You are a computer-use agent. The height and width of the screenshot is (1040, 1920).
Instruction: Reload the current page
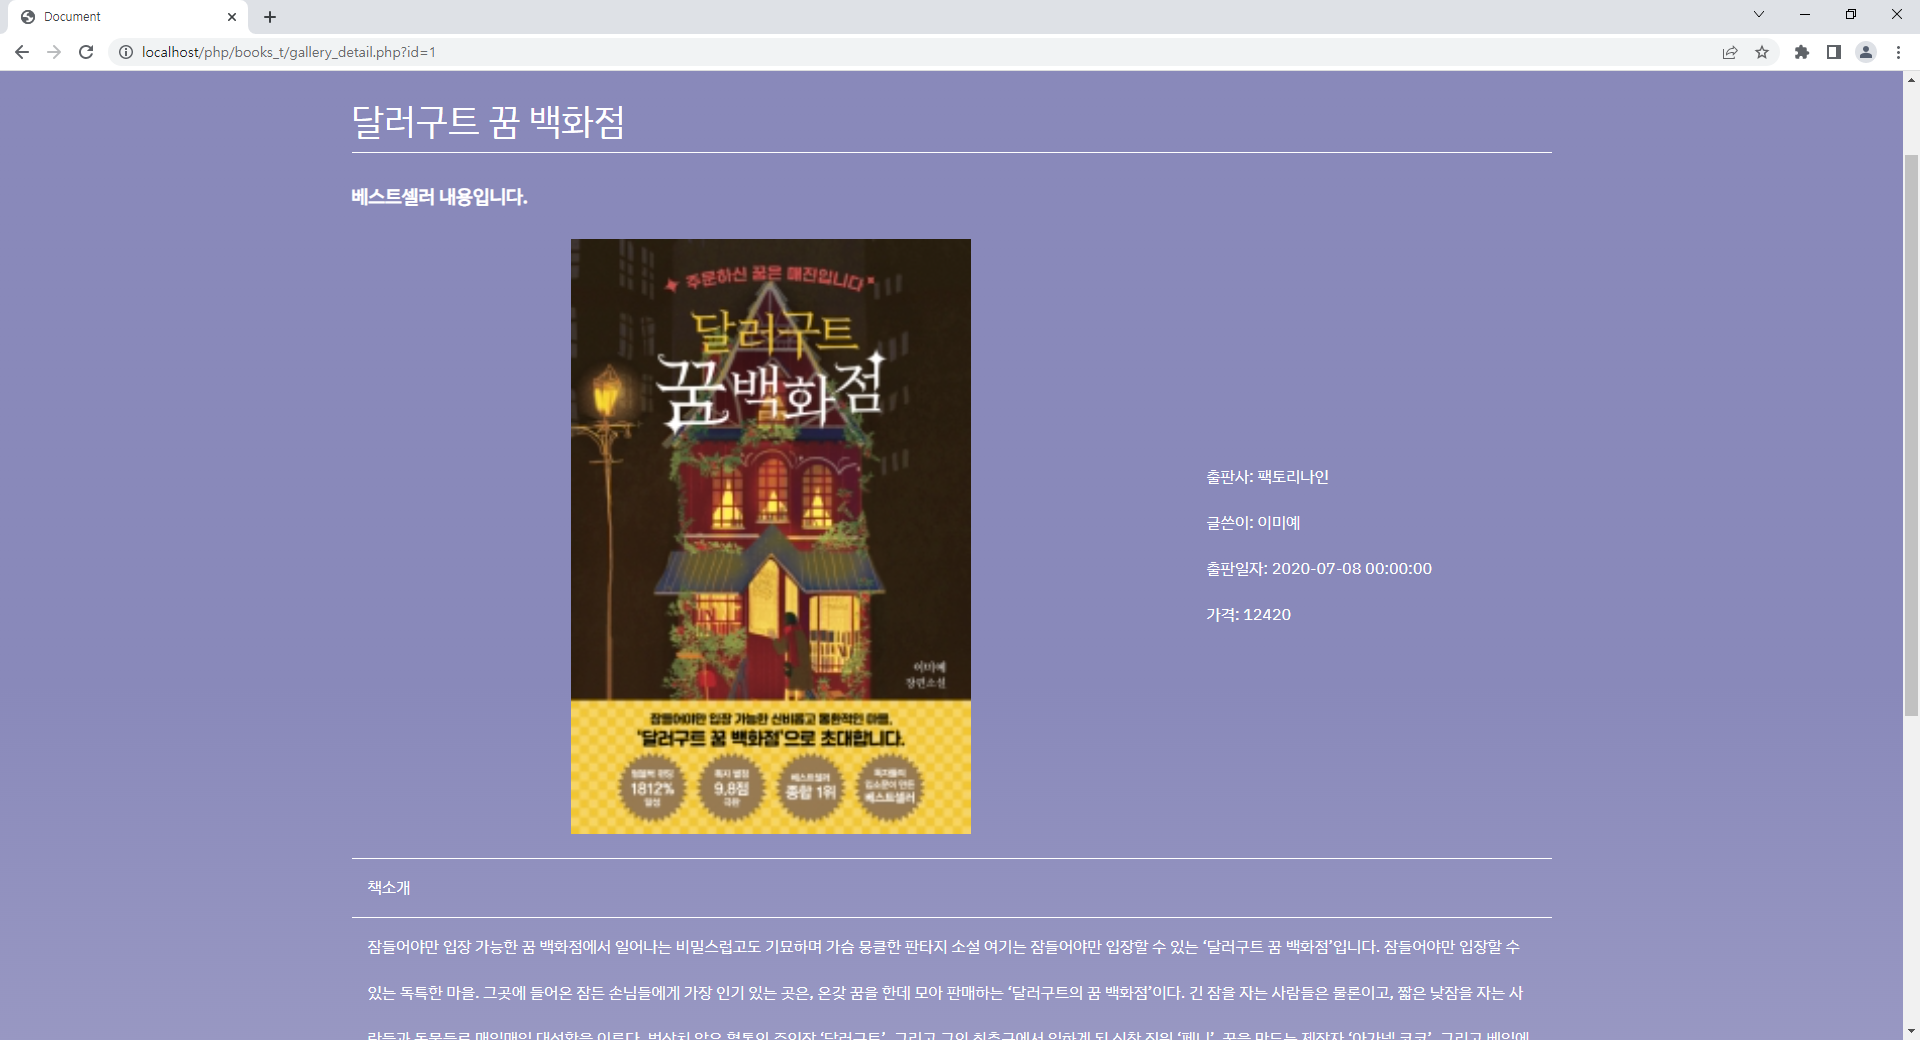pos(86,52)
